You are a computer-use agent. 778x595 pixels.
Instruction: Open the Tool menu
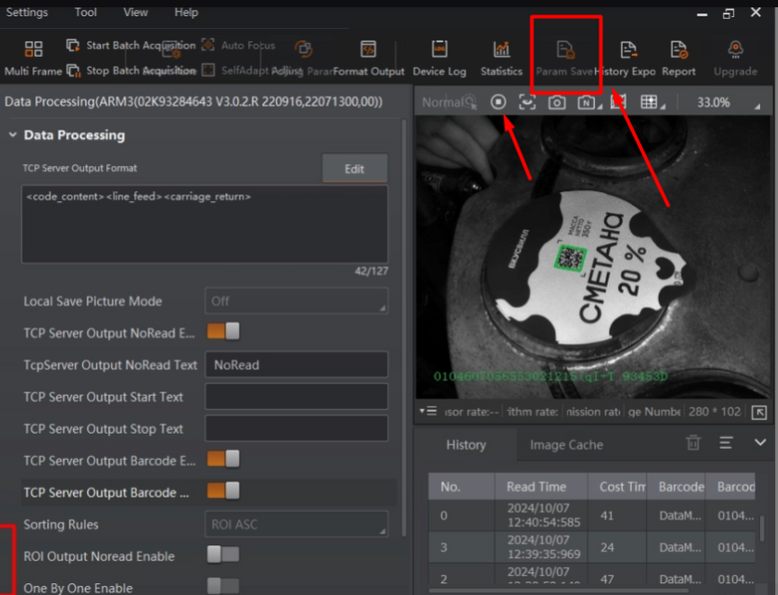pos(86,12)
